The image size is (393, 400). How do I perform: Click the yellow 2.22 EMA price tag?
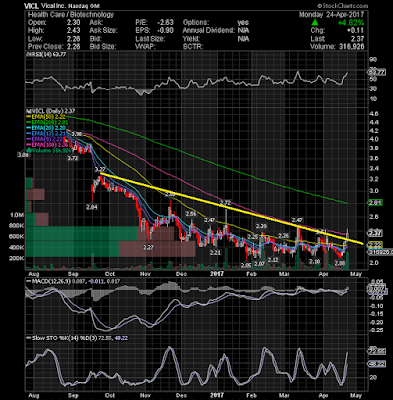375,244
